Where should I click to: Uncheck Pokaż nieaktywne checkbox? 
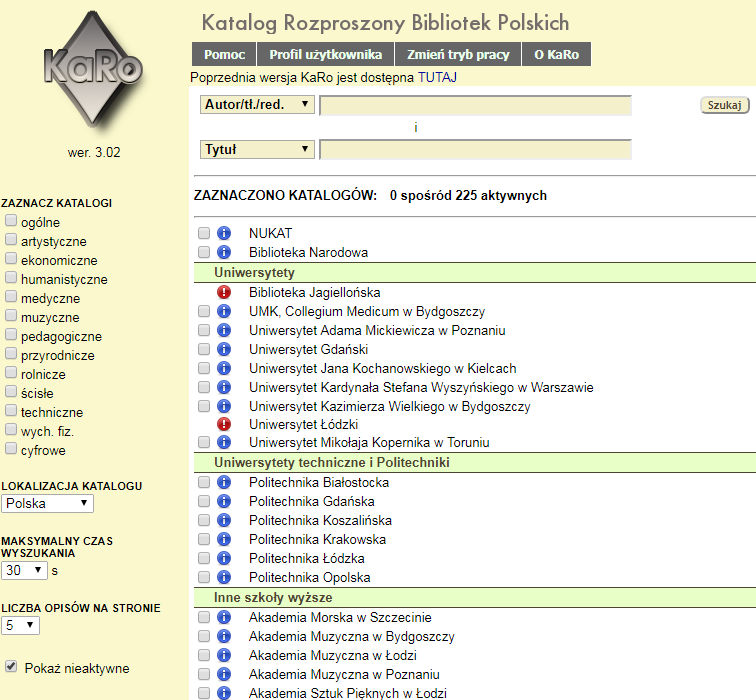point(11,667)
